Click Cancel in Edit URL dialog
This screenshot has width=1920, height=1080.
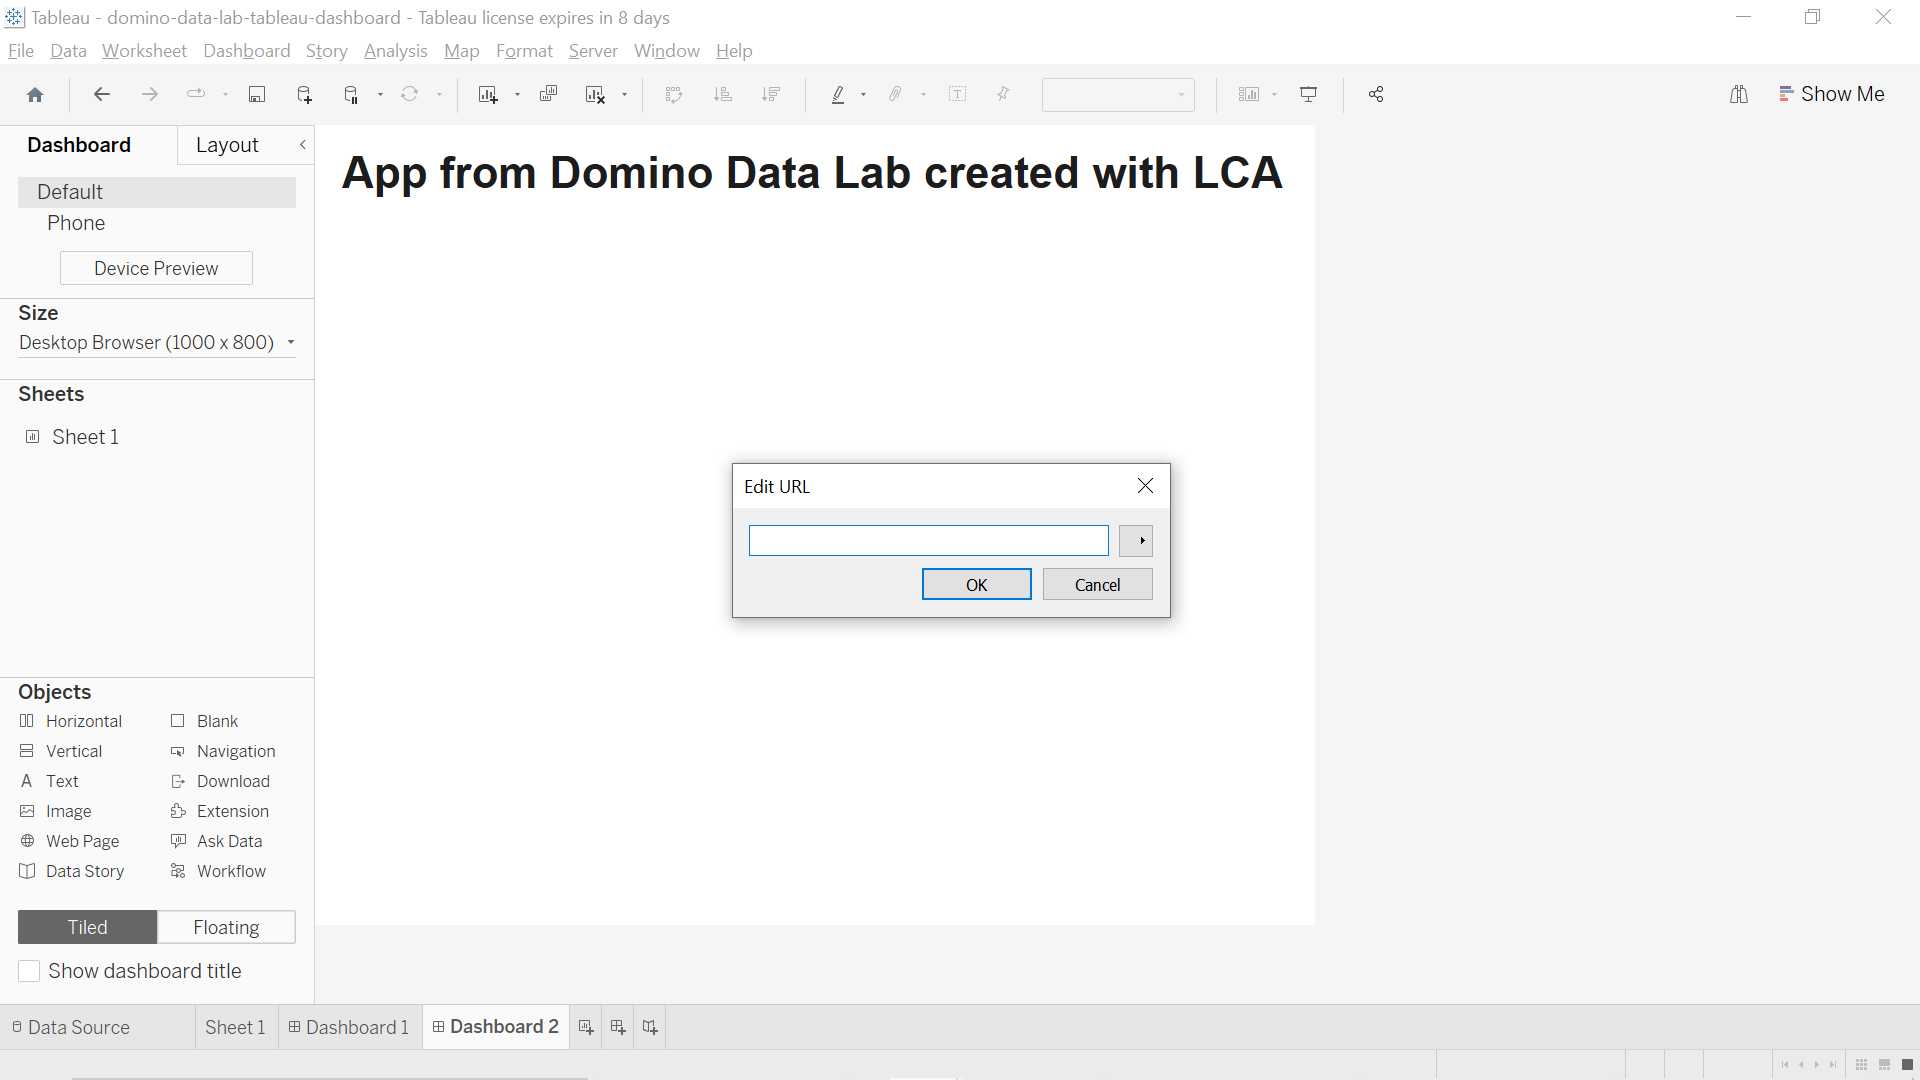coord(1097,585)
